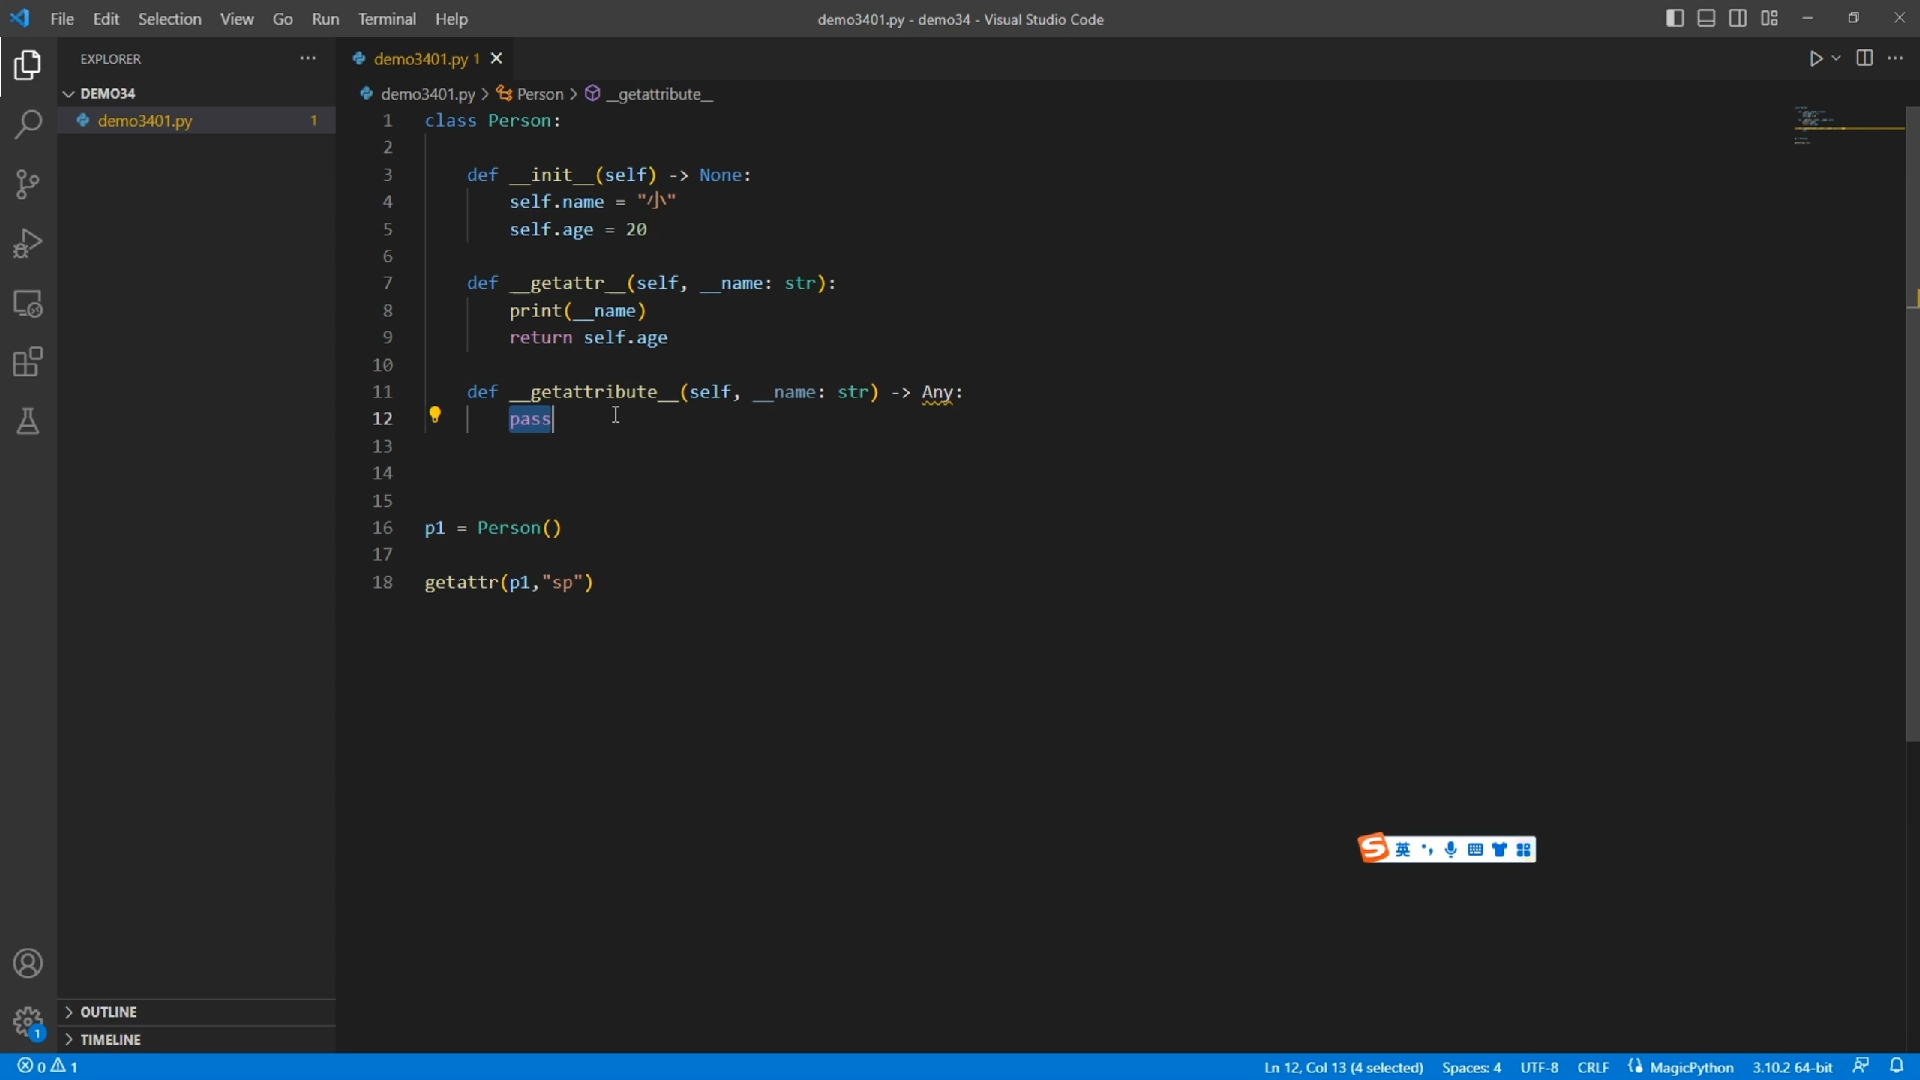The width and height of the screenshot is (1920, 1080).
Task: Select demo3401.py in Explorer tree
Action: pyautogui.click(x=196, y=120)
